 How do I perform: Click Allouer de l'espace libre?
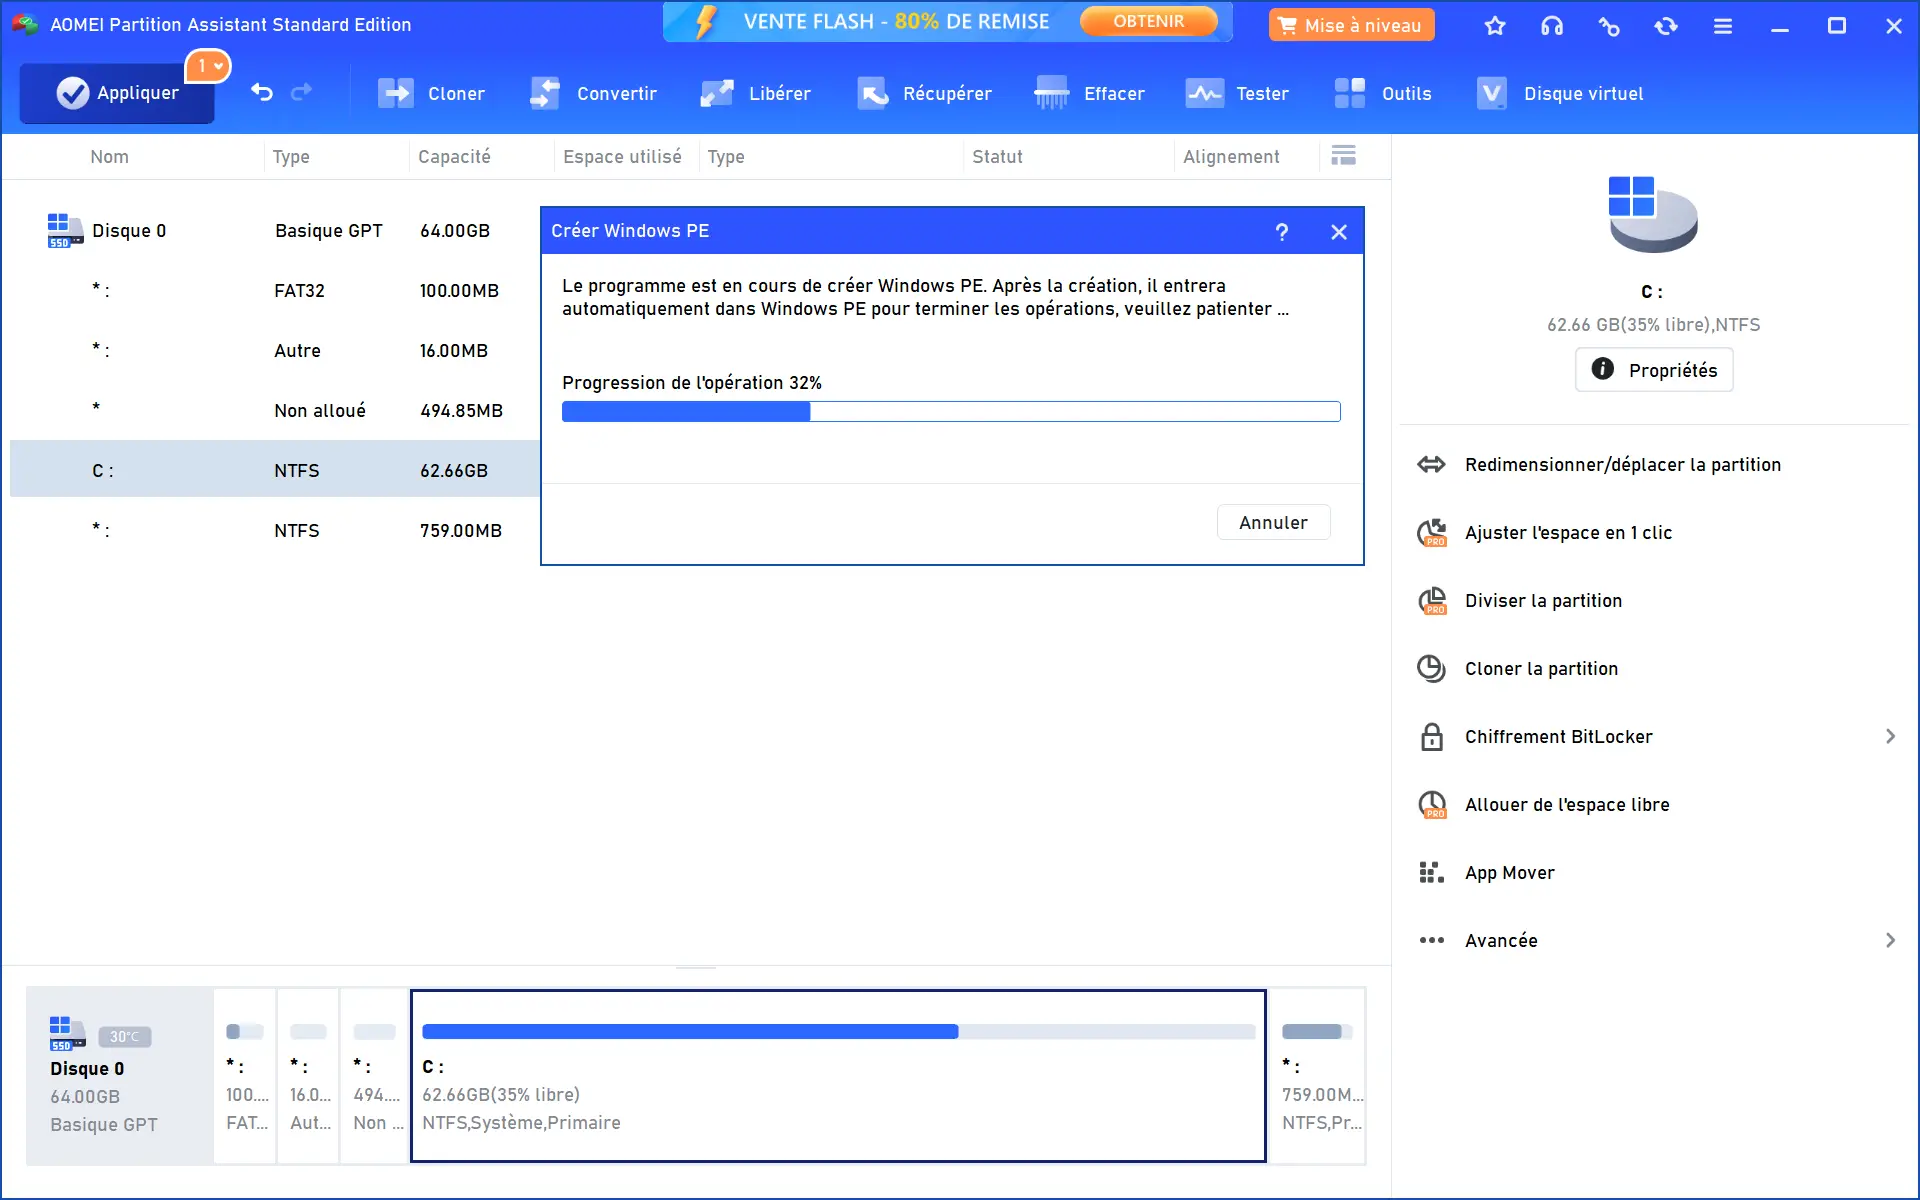coord(1567,805)
